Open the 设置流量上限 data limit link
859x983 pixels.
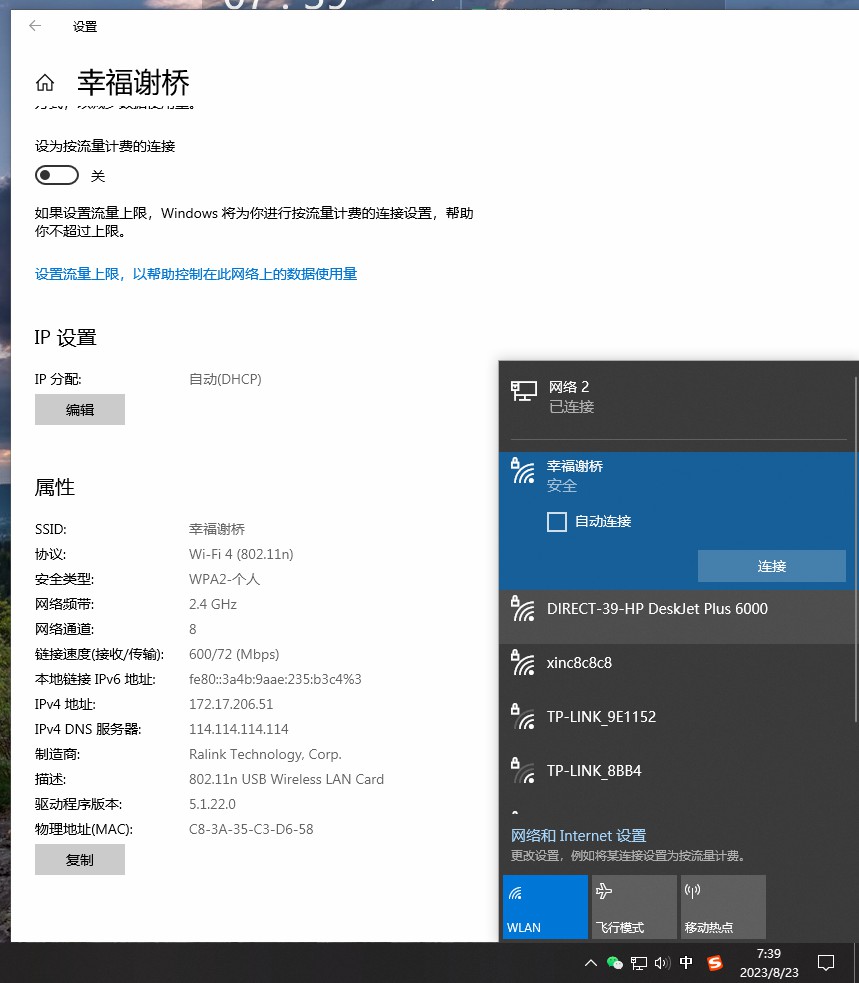(x=196, y=274)
